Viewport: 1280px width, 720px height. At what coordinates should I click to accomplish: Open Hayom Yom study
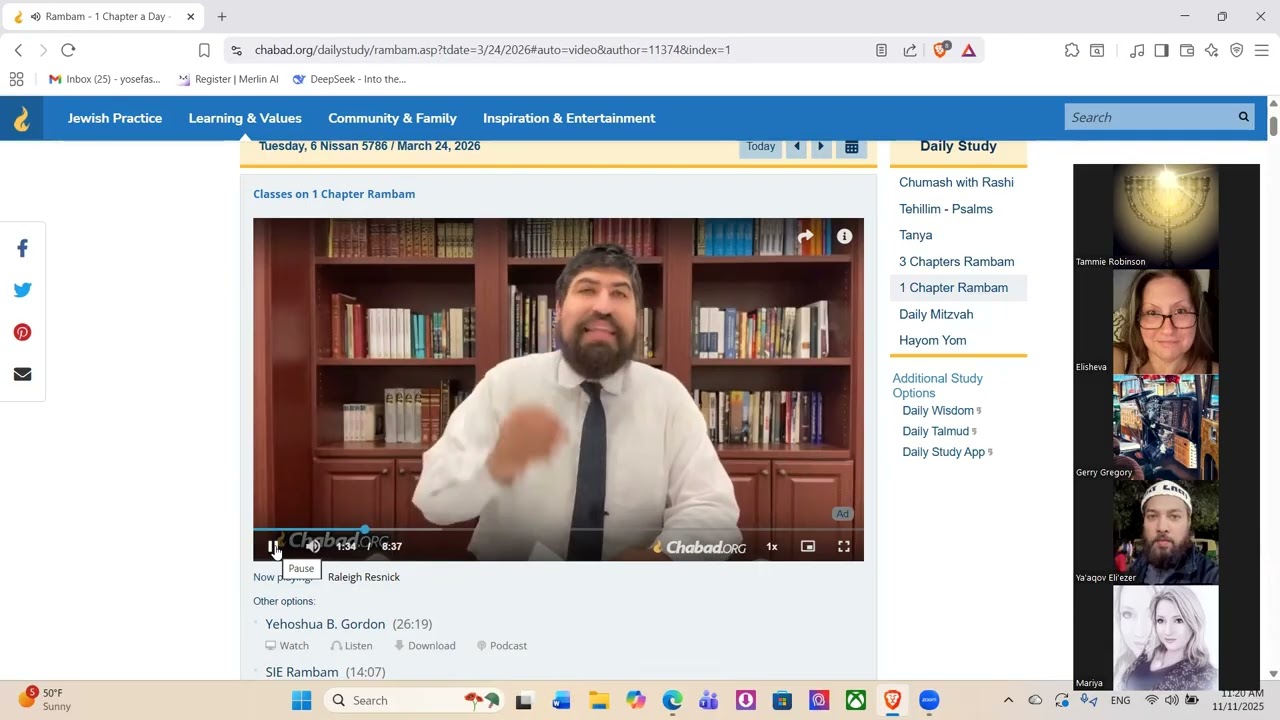[x=932, y=340]
